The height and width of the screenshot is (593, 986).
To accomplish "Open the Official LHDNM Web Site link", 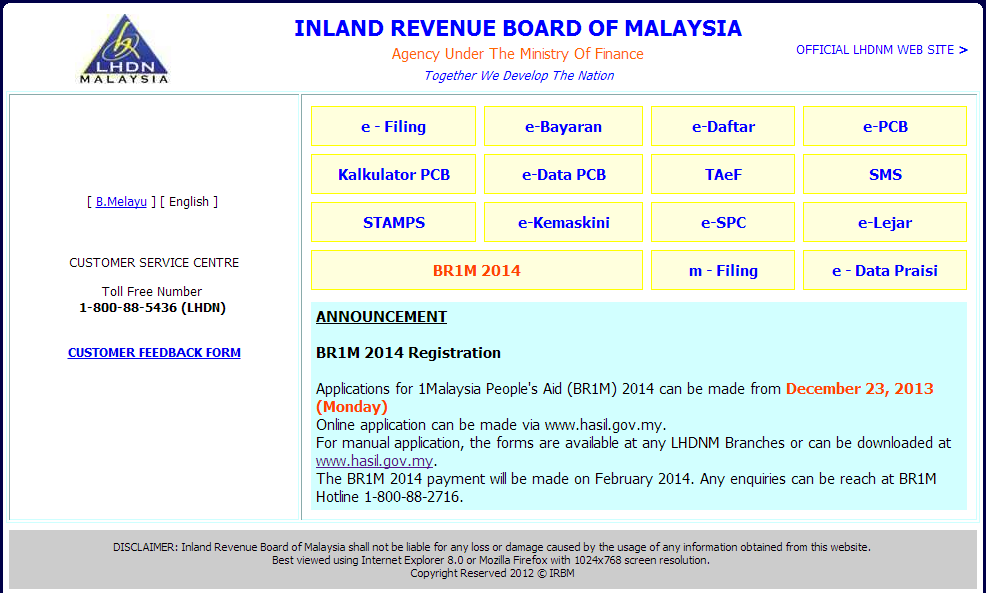I will click(882, 50).
